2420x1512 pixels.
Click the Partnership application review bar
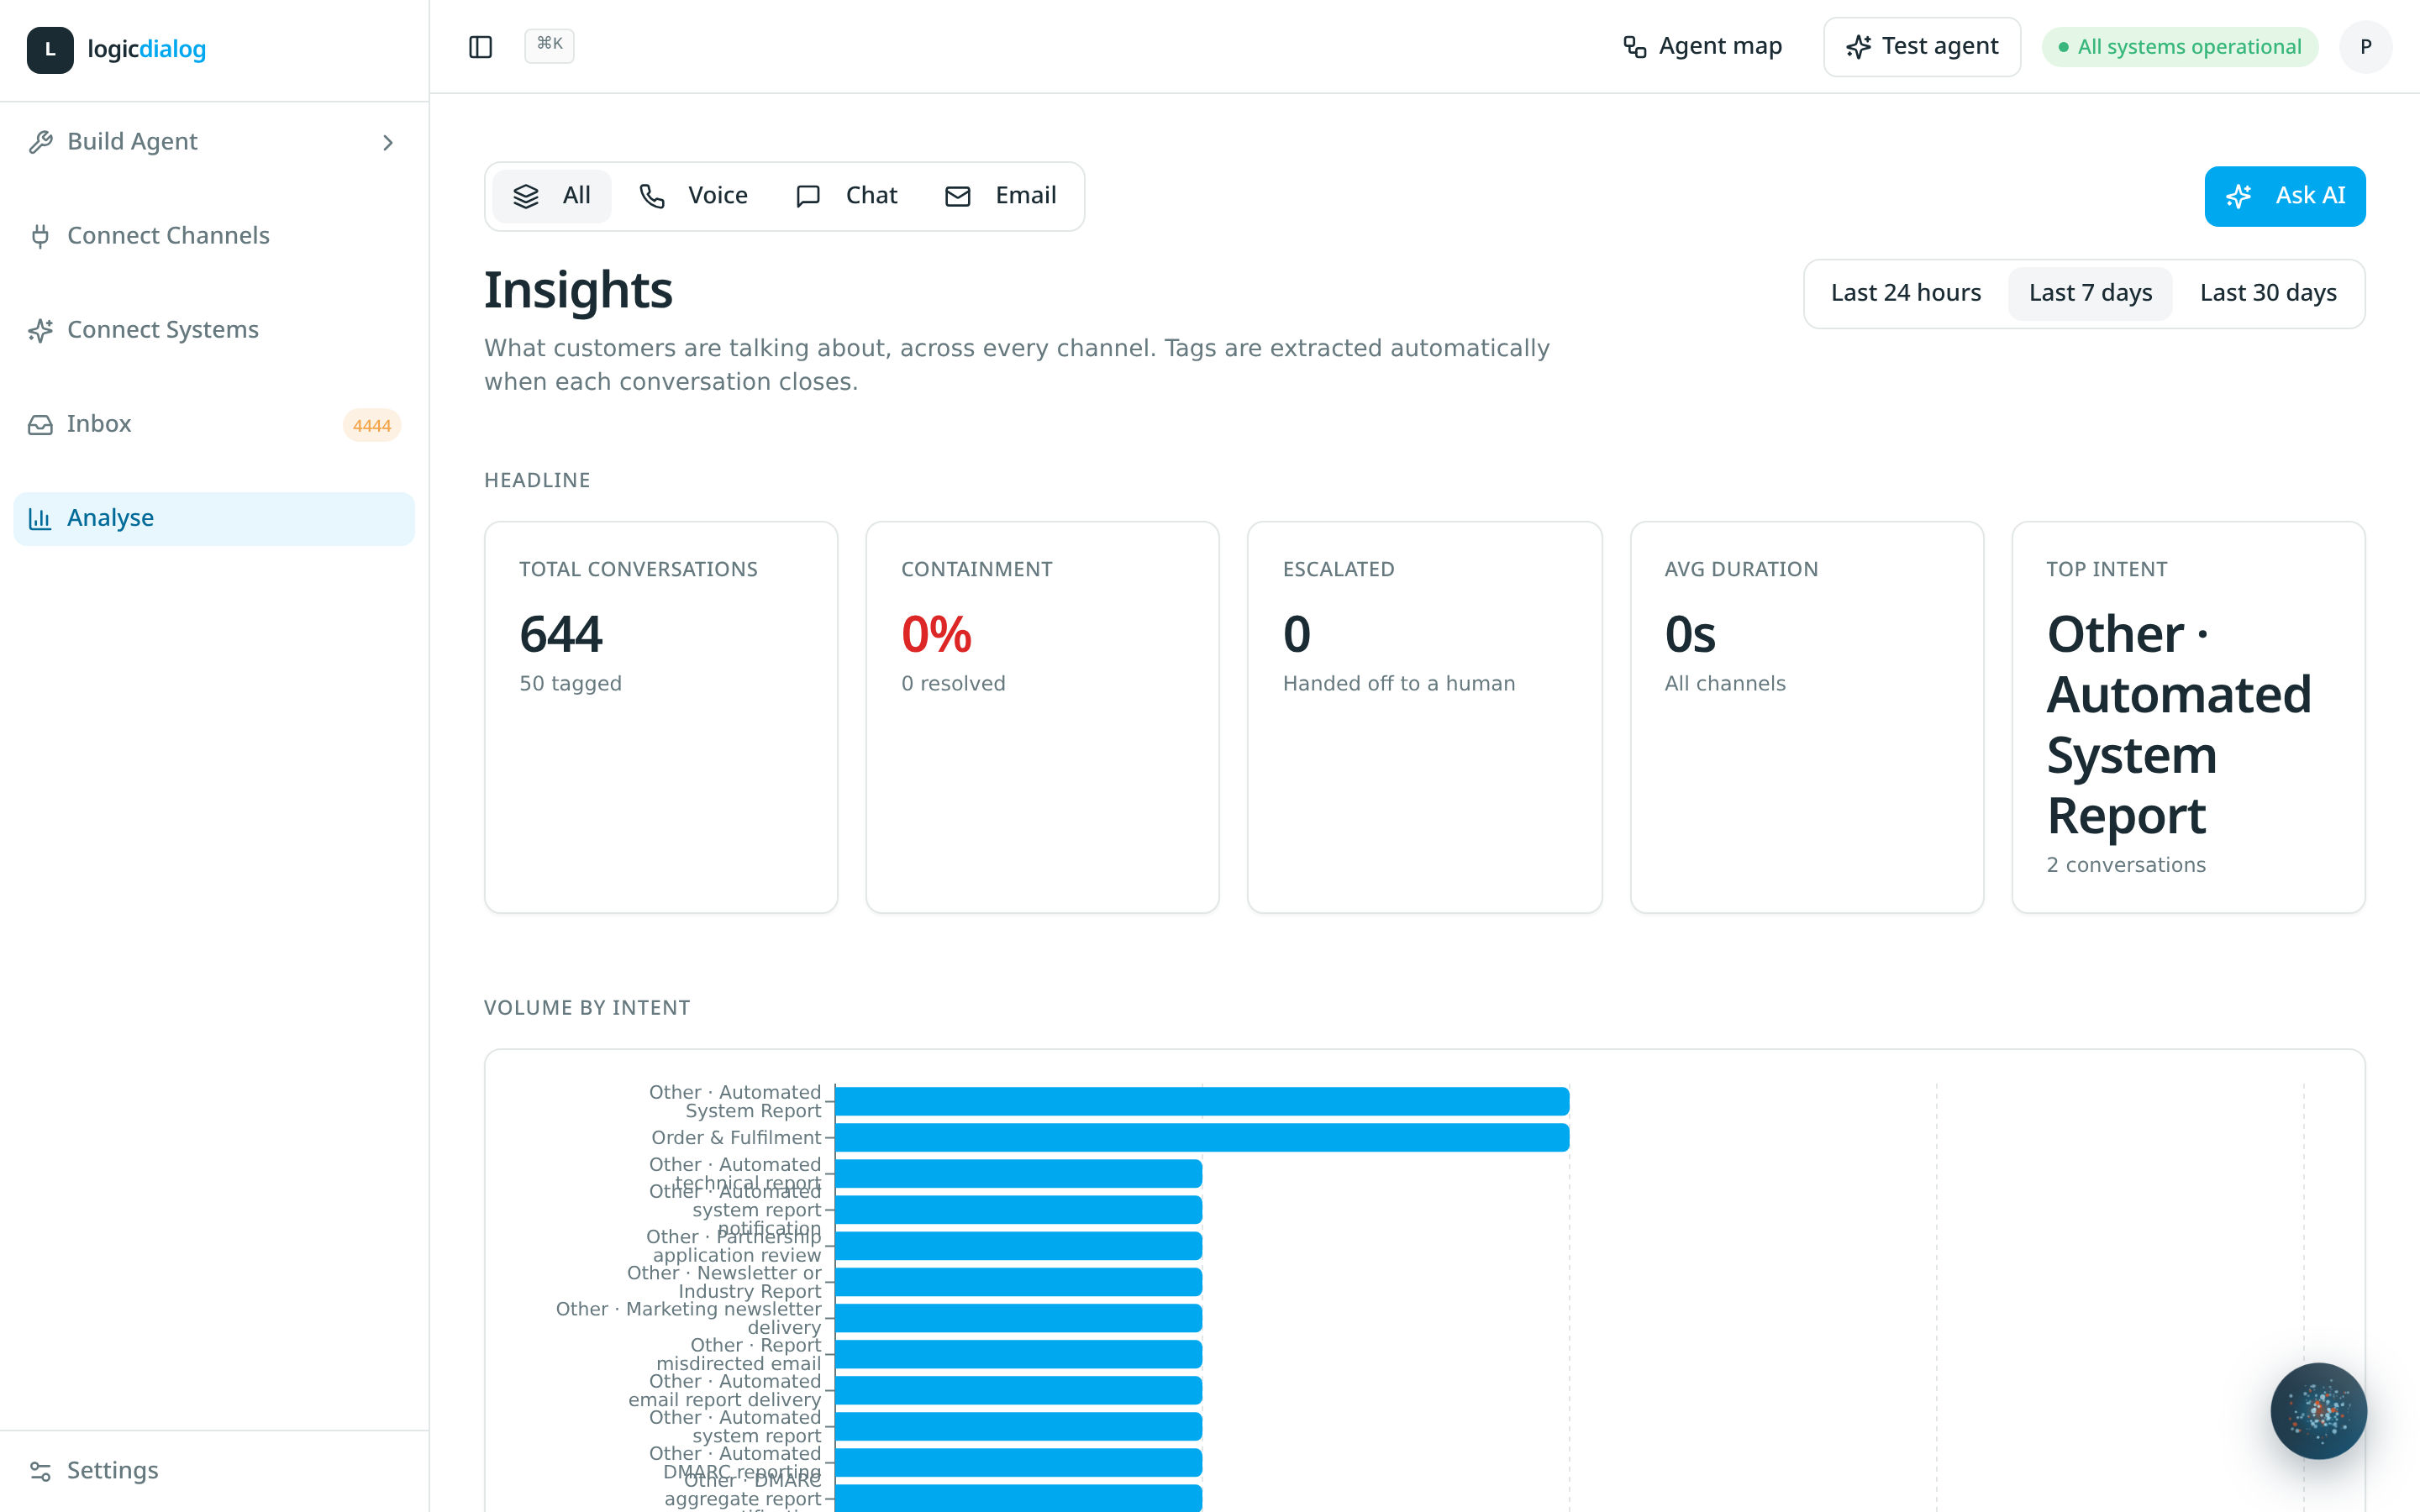(1018, 1246)
